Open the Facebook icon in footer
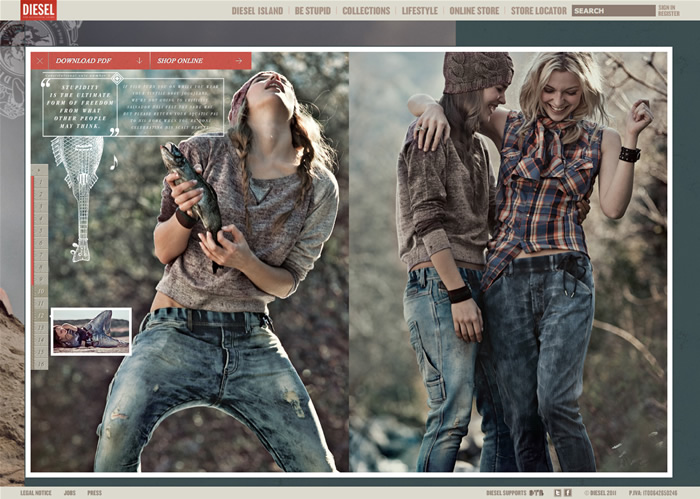 click(x=567, y=493)
